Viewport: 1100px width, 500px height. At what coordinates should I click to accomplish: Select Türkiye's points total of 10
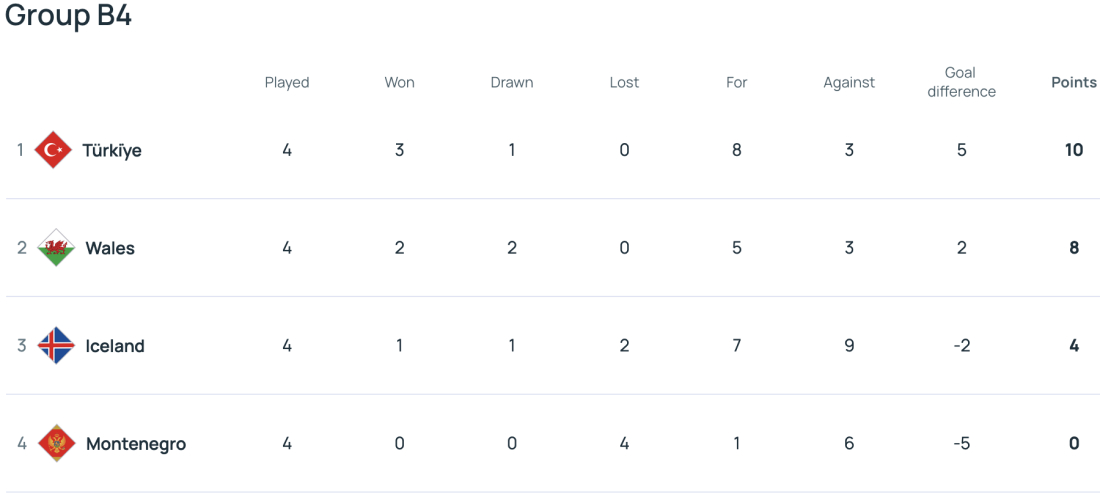coord(1074,150)
